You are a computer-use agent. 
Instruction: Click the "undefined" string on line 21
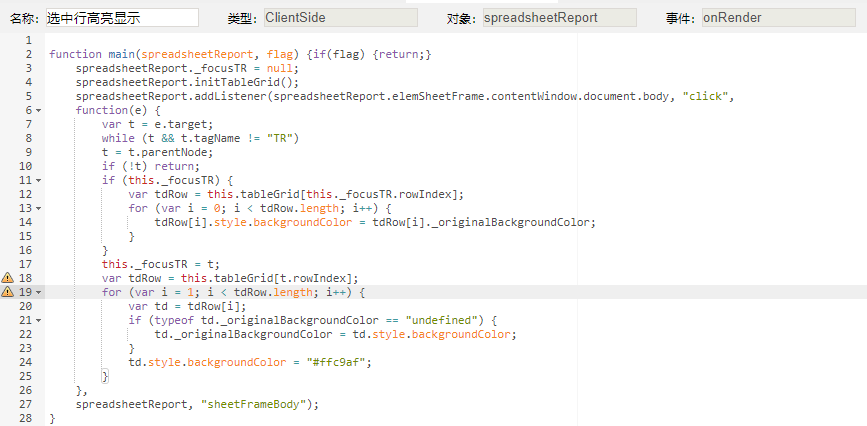[x=444, y=320]
